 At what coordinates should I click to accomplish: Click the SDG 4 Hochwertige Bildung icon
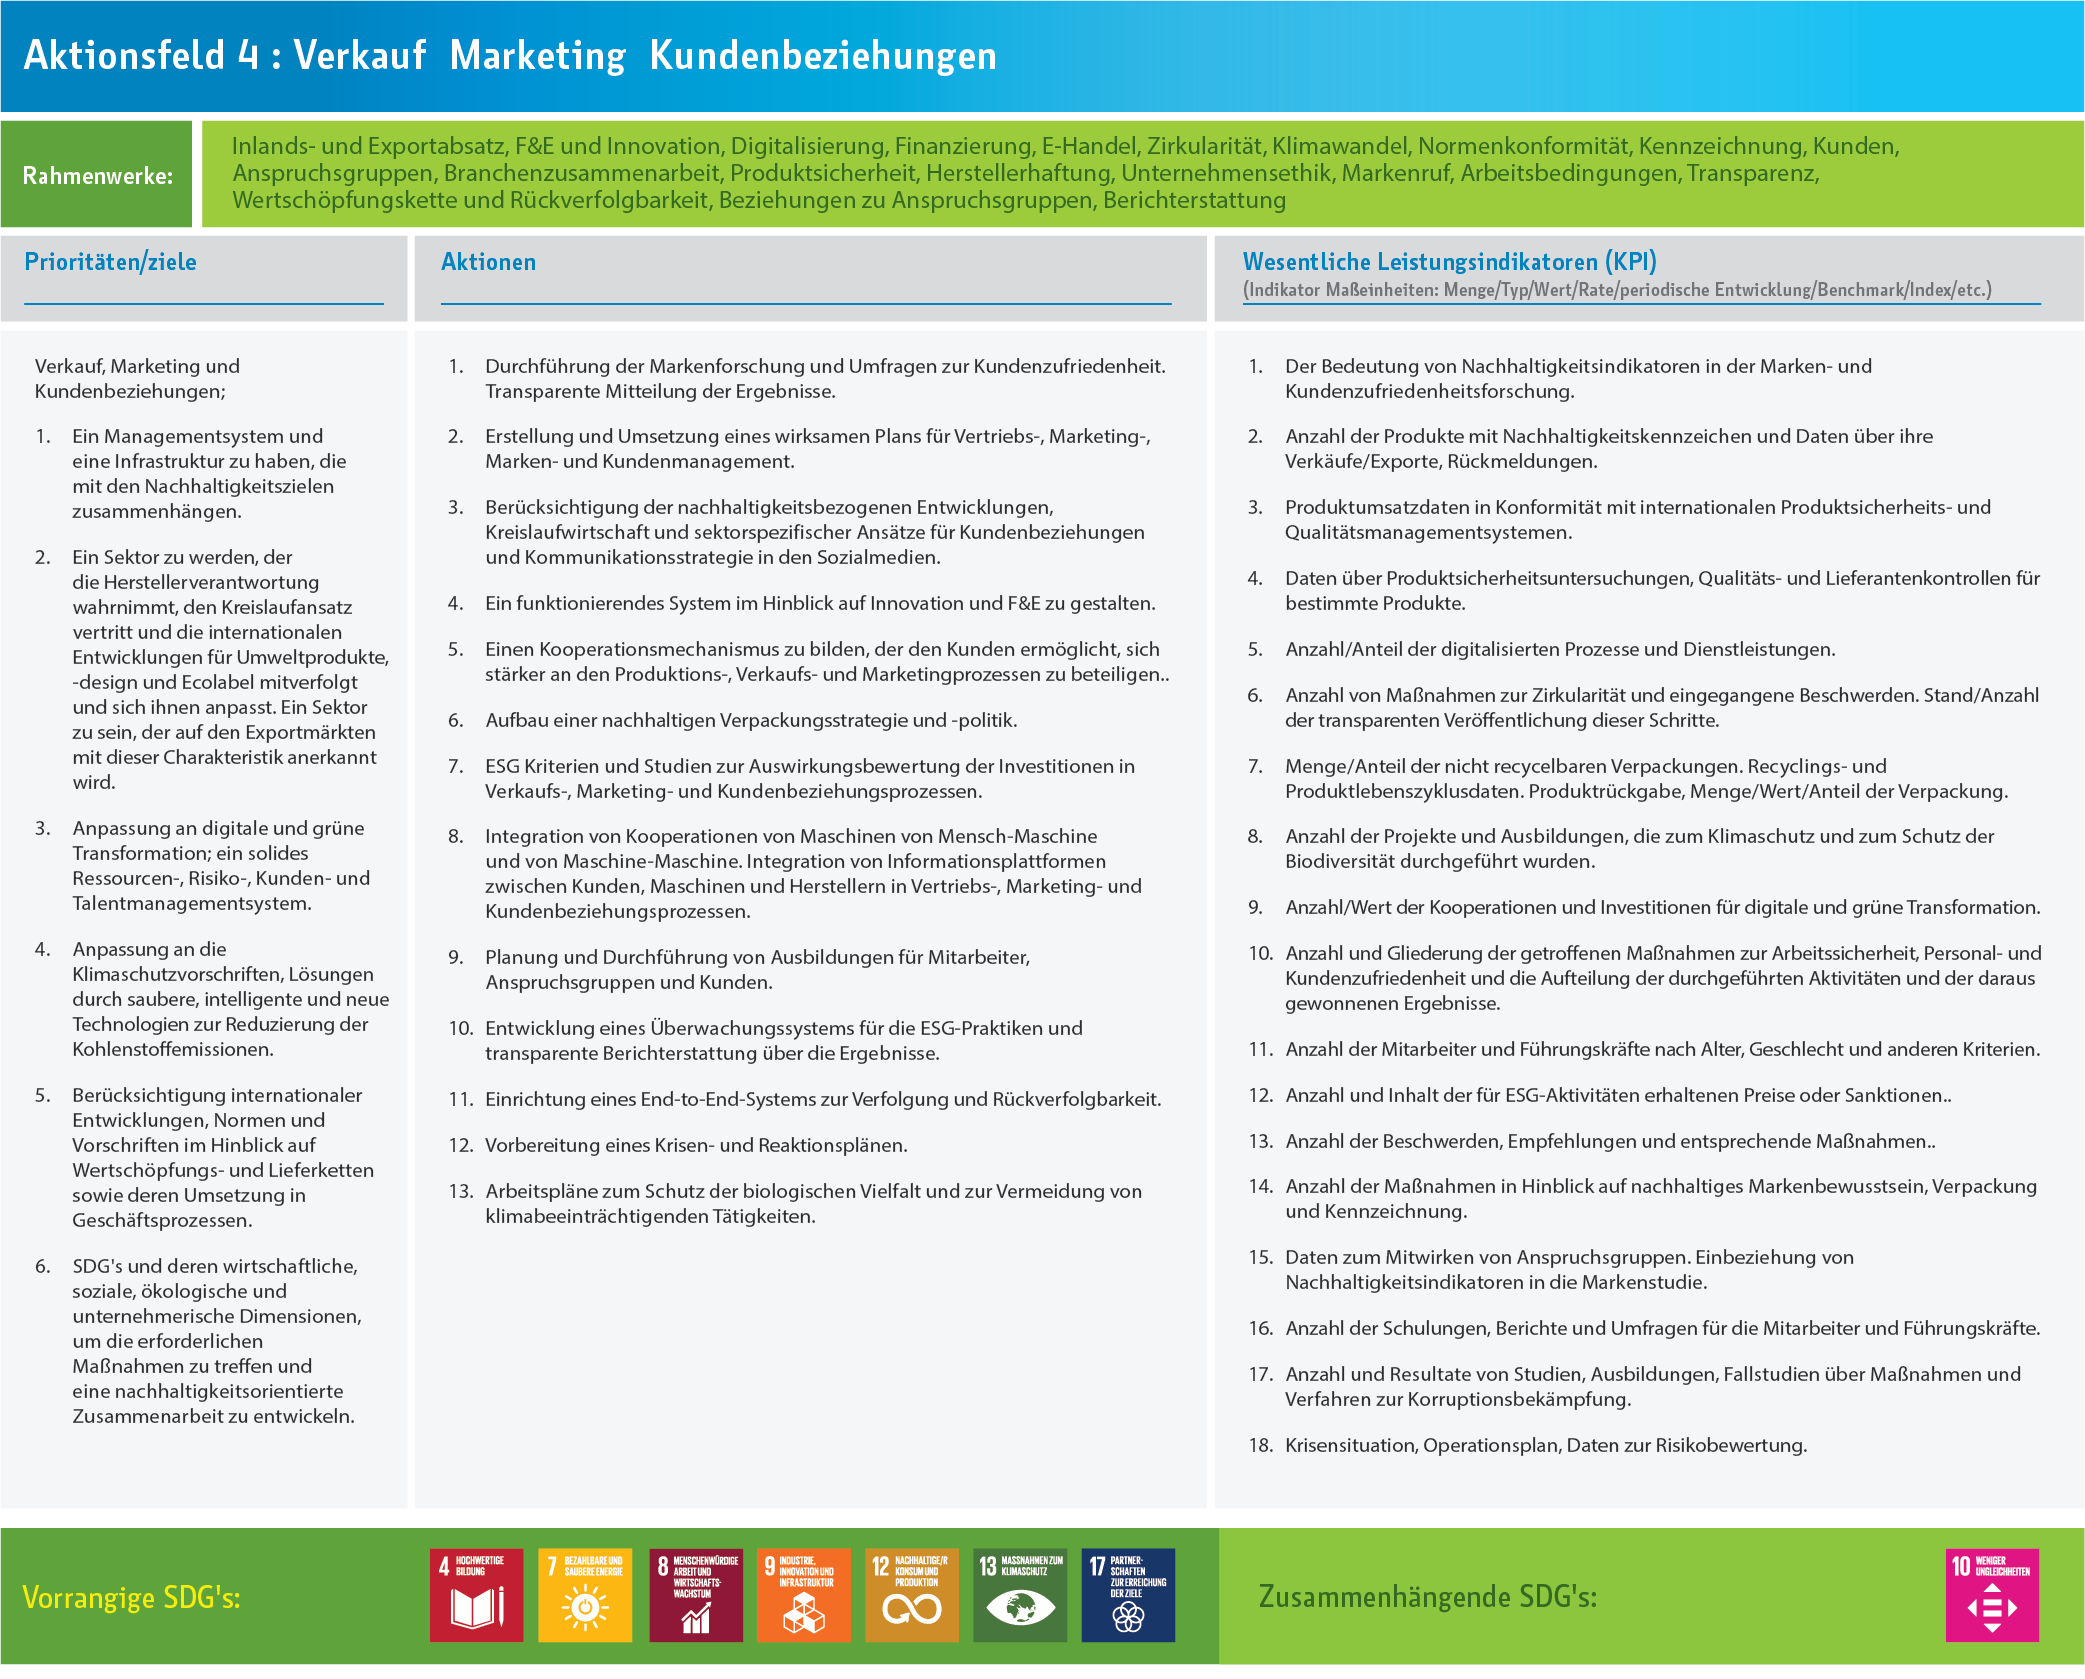476,1595
